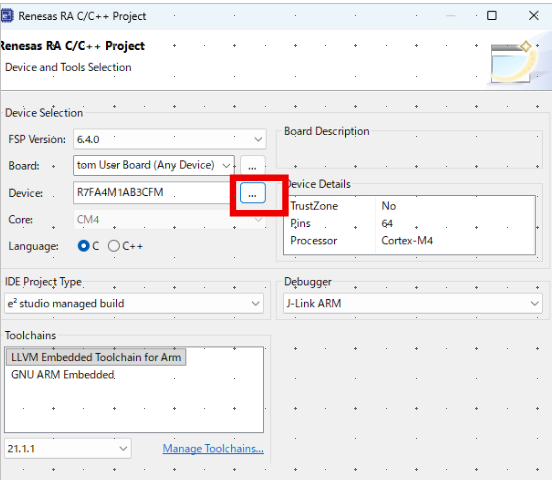Maximize the project wizard window
Screen dimensions: 552x480
pos(491,16)
